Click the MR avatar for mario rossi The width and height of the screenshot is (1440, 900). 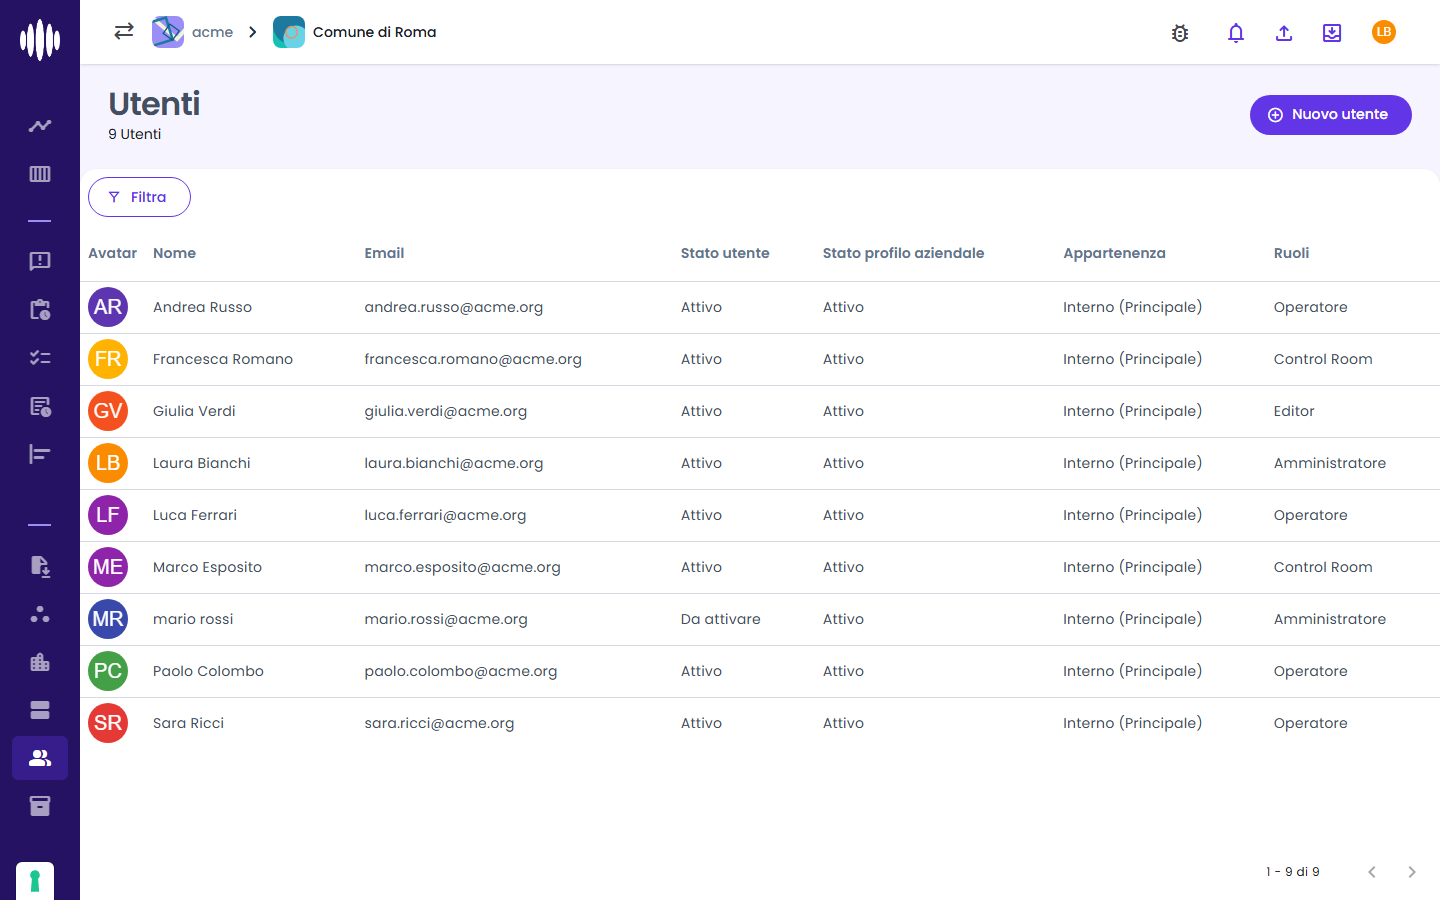[x=108, y=619]
